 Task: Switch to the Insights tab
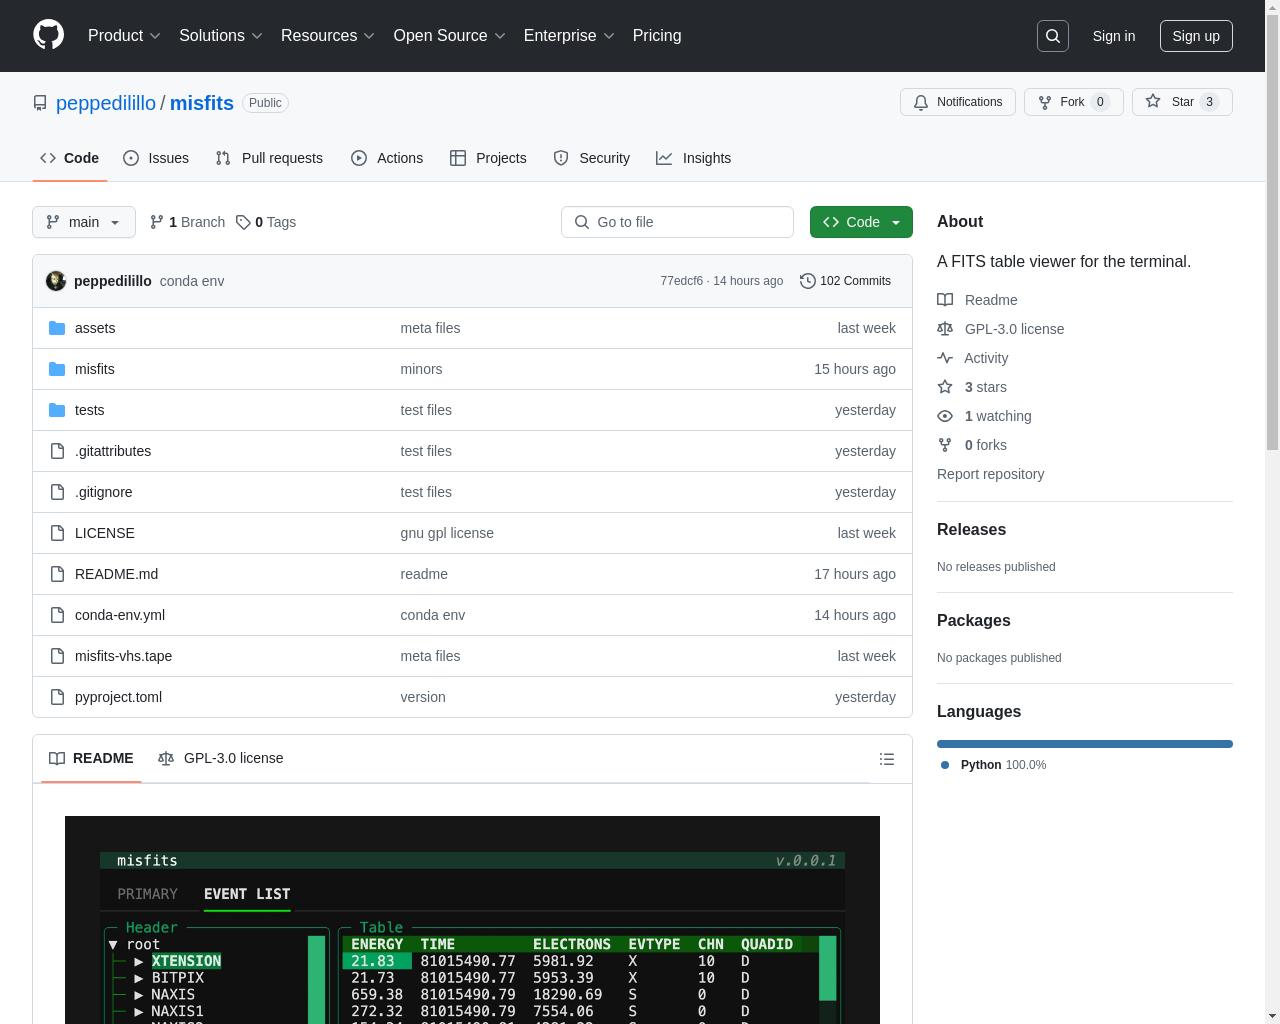pyautogui.click(x=694, y=158)
